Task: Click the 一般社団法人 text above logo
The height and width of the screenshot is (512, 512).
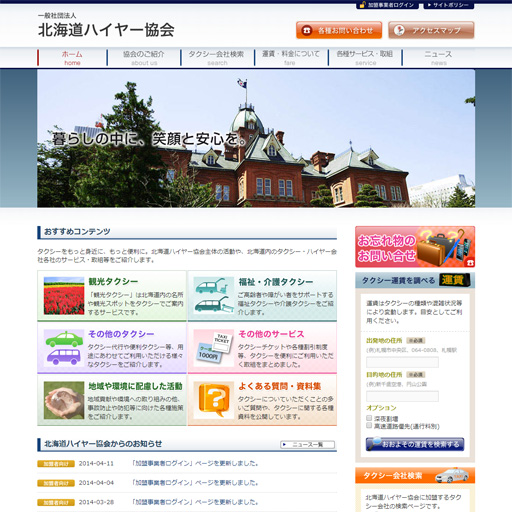Action: point(57,15)
